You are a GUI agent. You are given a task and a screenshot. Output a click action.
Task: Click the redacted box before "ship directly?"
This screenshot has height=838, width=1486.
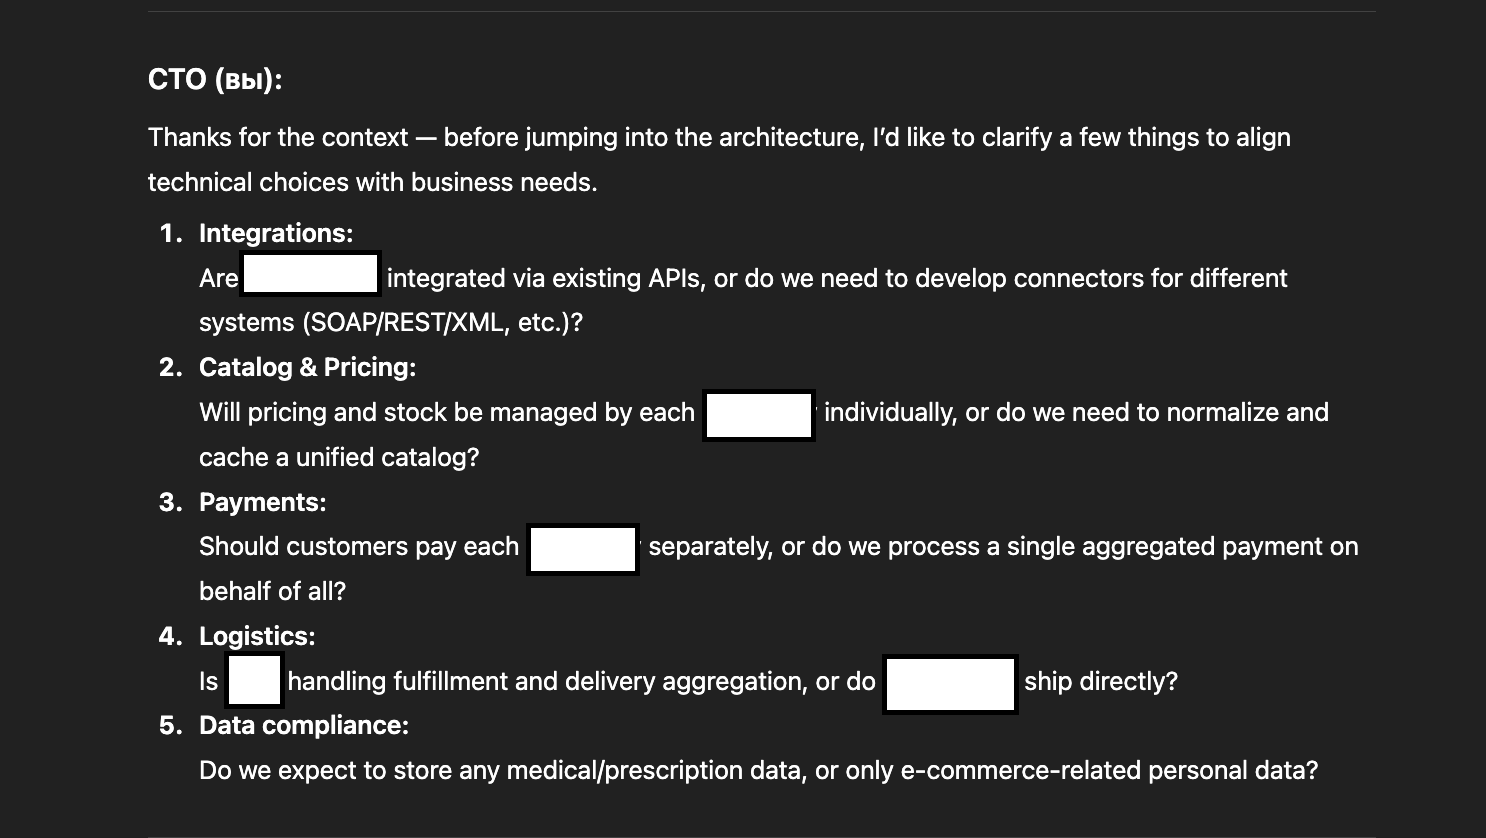pos(950,684)
